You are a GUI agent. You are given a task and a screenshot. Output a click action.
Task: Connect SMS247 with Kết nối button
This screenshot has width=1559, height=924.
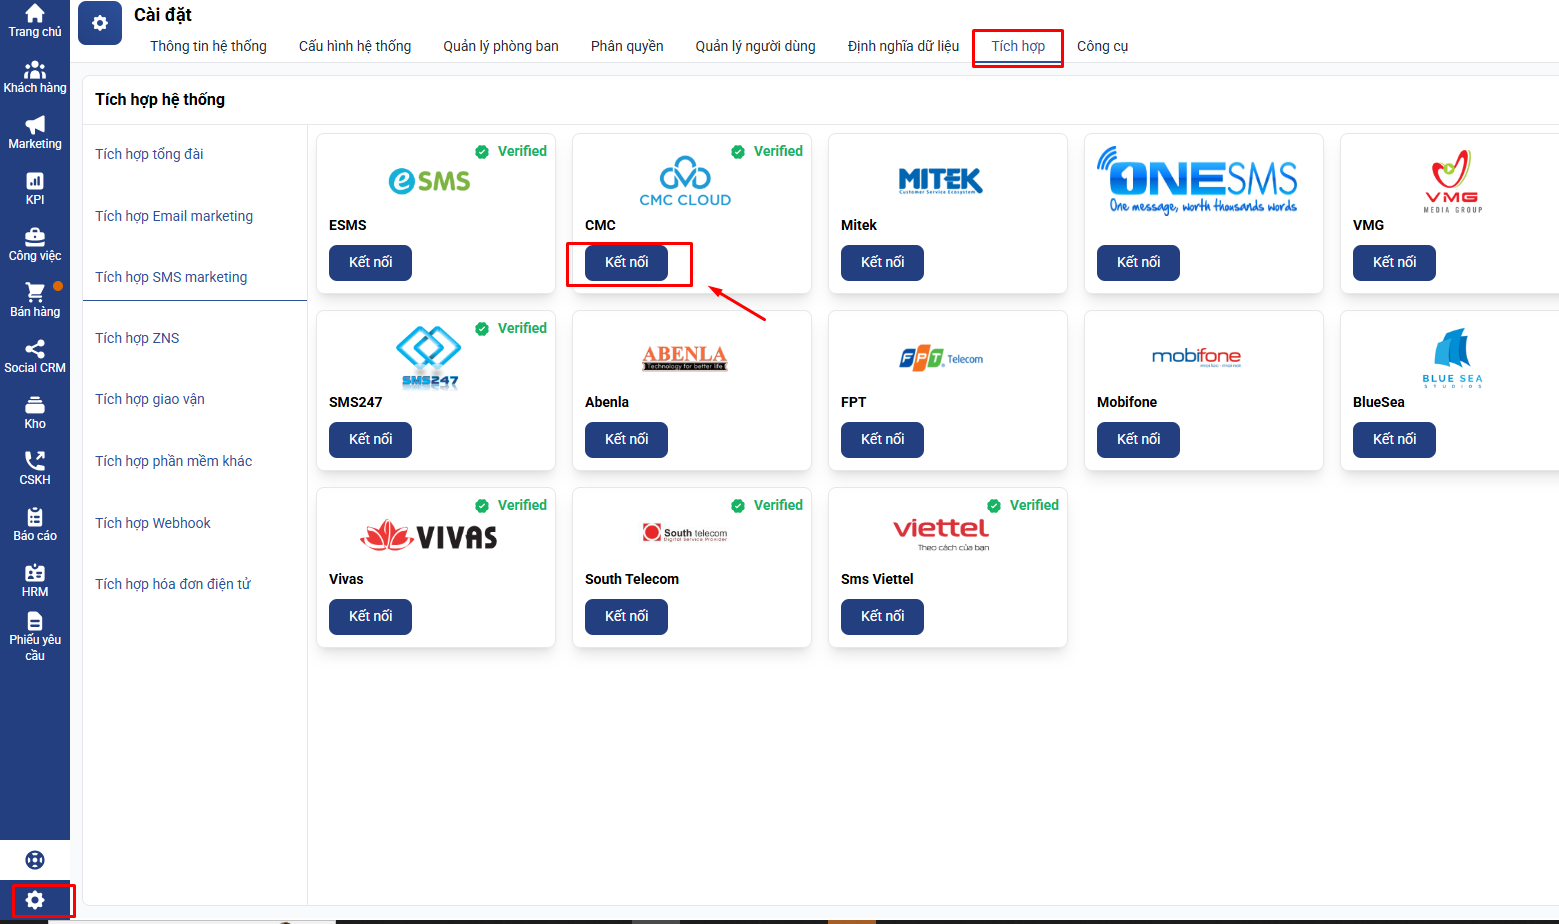[370, 440]
